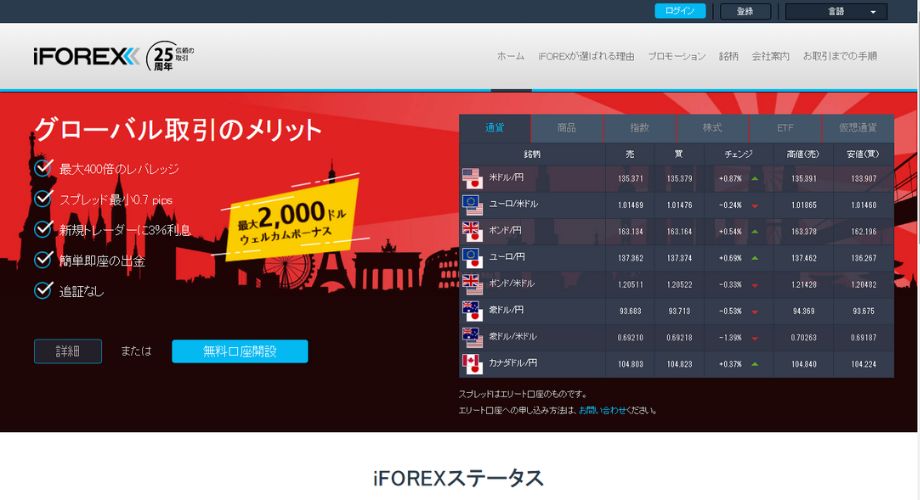Click green up arrow in カナダドル/円 row

click(x=755, y=364)
